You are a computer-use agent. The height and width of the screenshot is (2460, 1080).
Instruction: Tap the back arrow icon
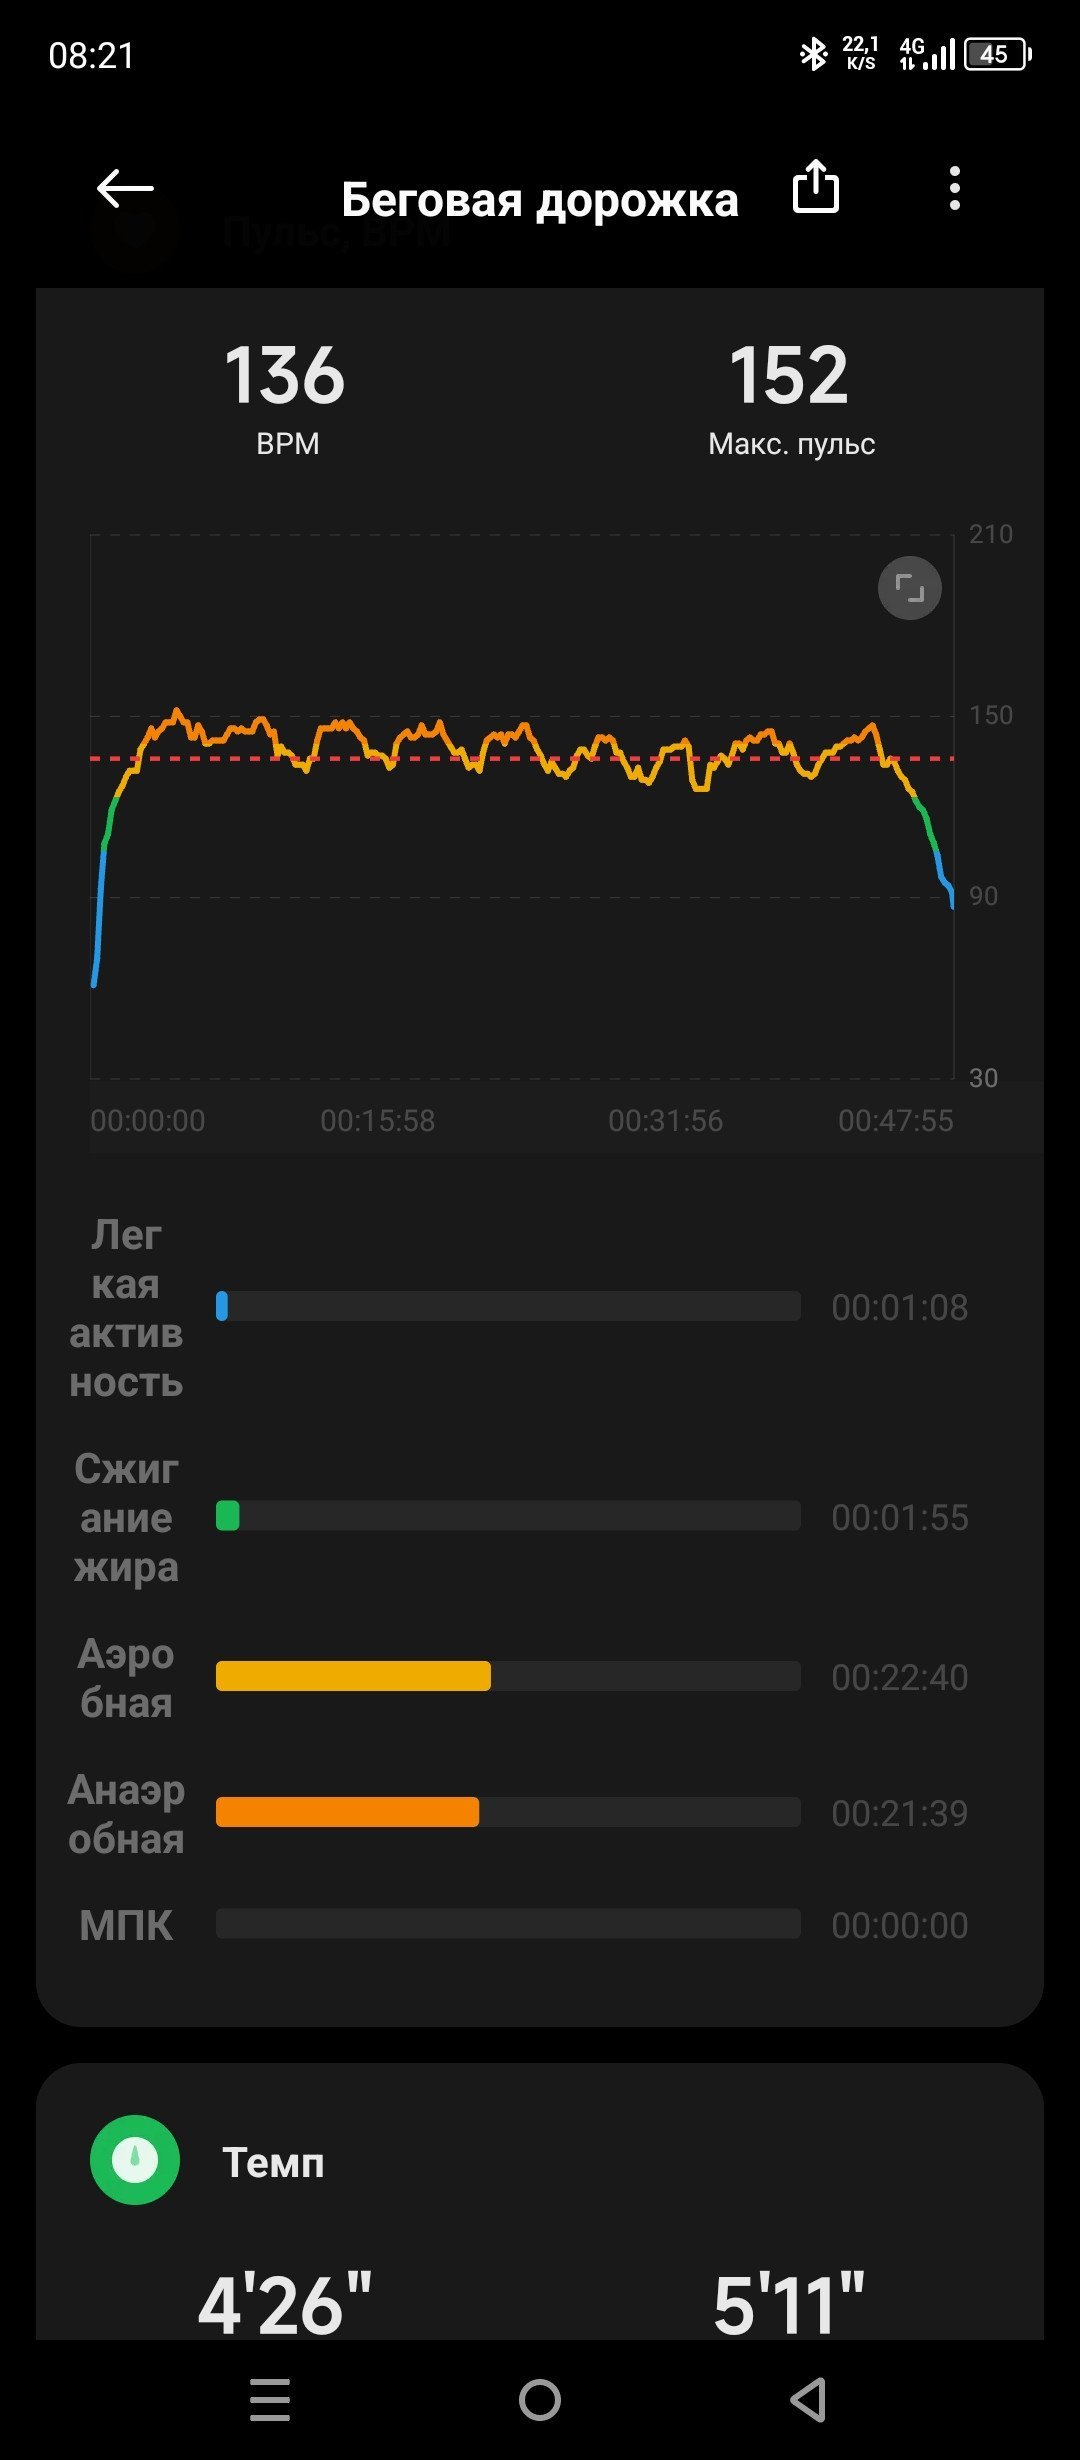pyautogui.click(x=125, y=188)
